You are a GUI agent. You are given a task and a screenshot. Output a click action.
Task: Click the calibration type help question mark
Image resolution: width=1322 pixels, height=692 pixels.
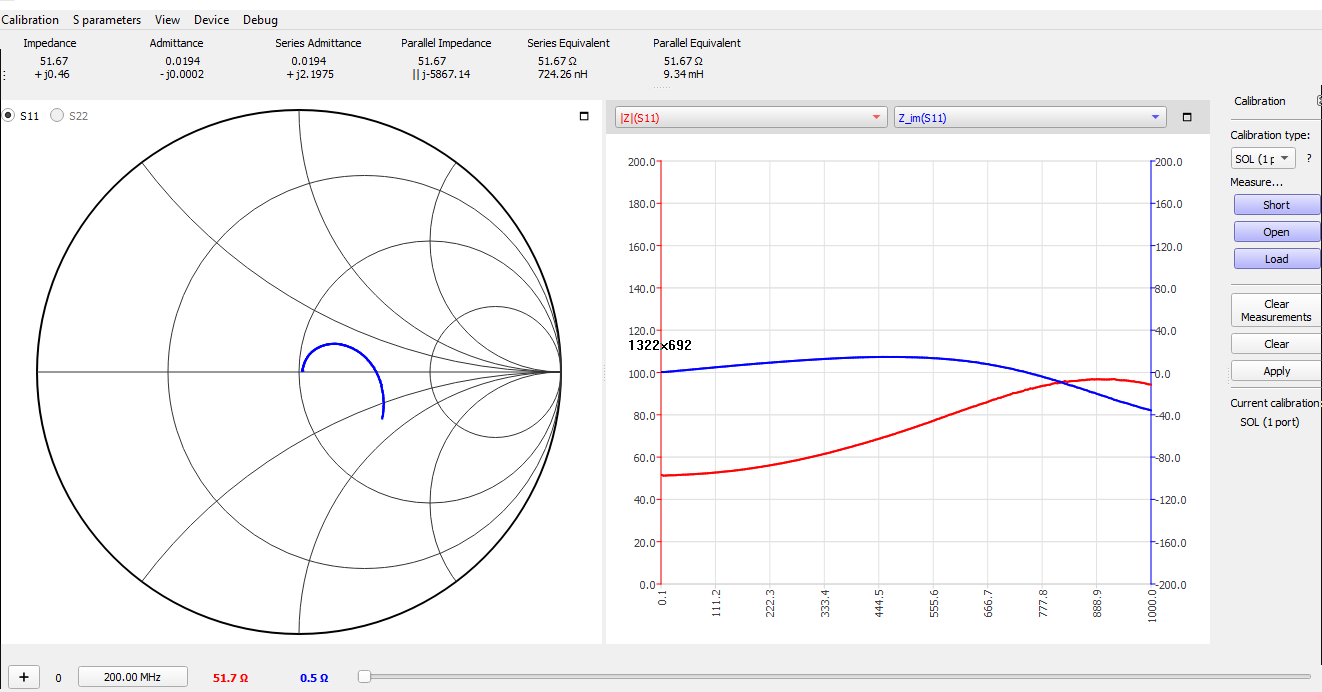pyautogui.click(x=1308, y=158)
